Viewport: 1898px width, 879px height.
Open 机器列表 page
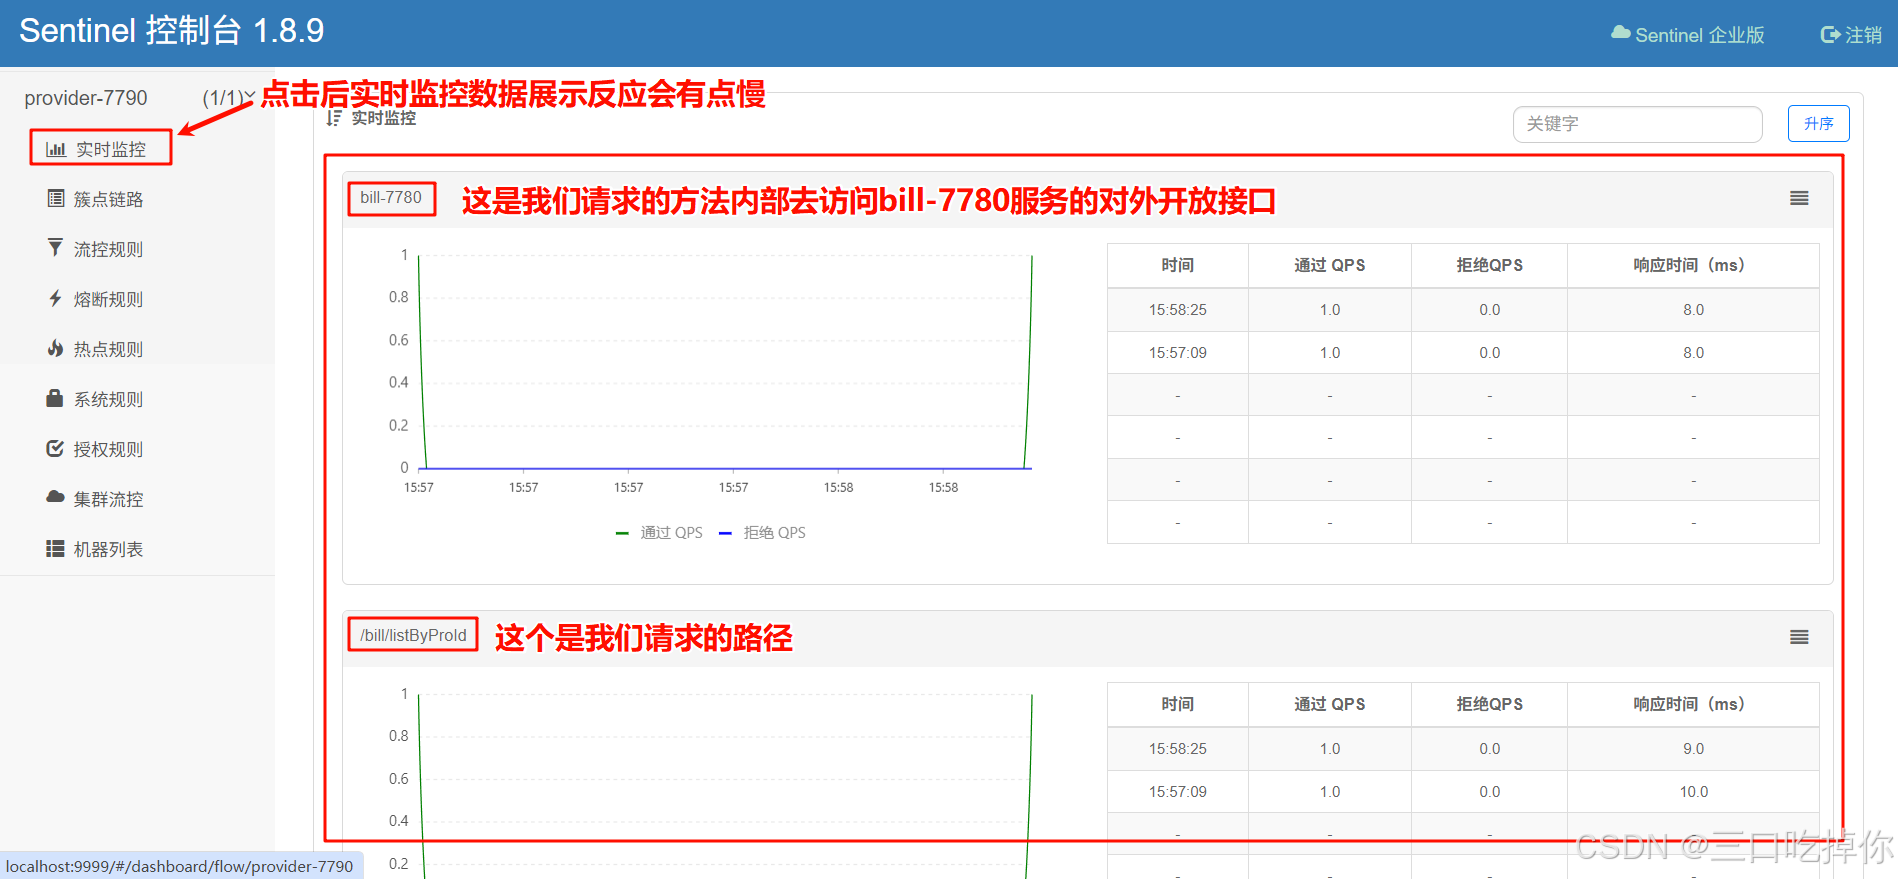(x=108, y=549)
